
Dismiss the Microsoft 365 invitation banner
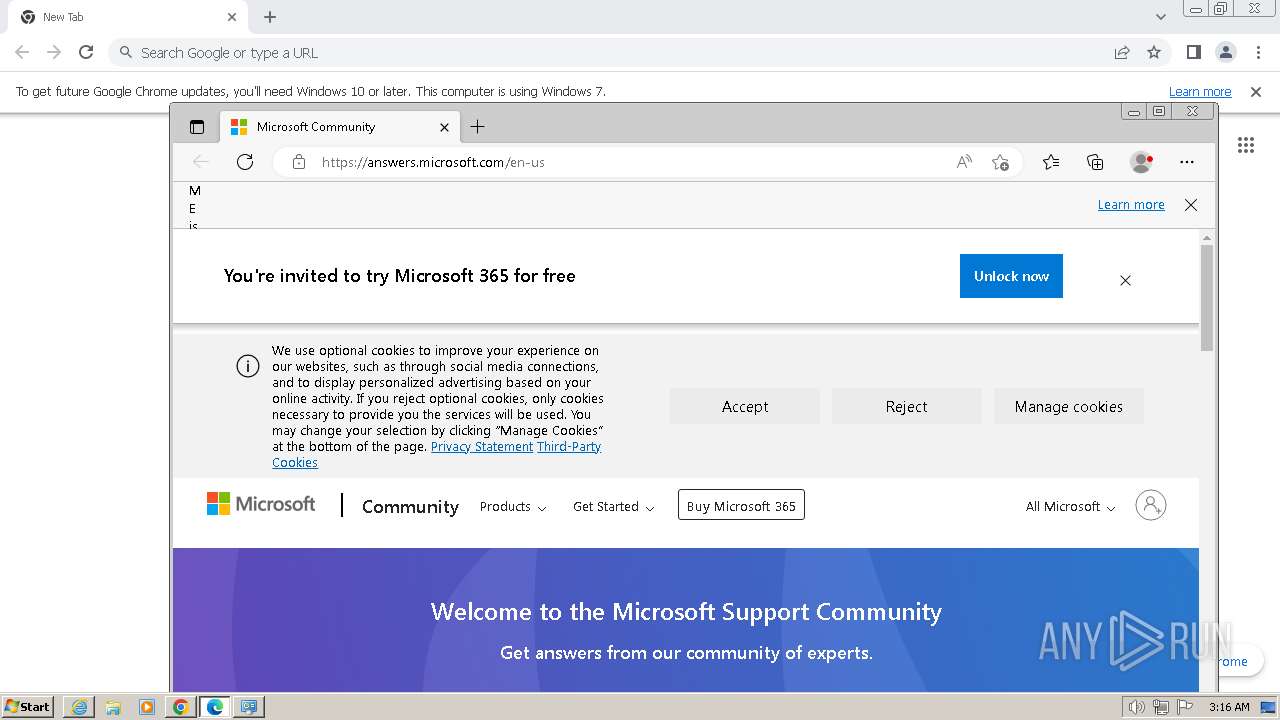[x=1125, y=281]
